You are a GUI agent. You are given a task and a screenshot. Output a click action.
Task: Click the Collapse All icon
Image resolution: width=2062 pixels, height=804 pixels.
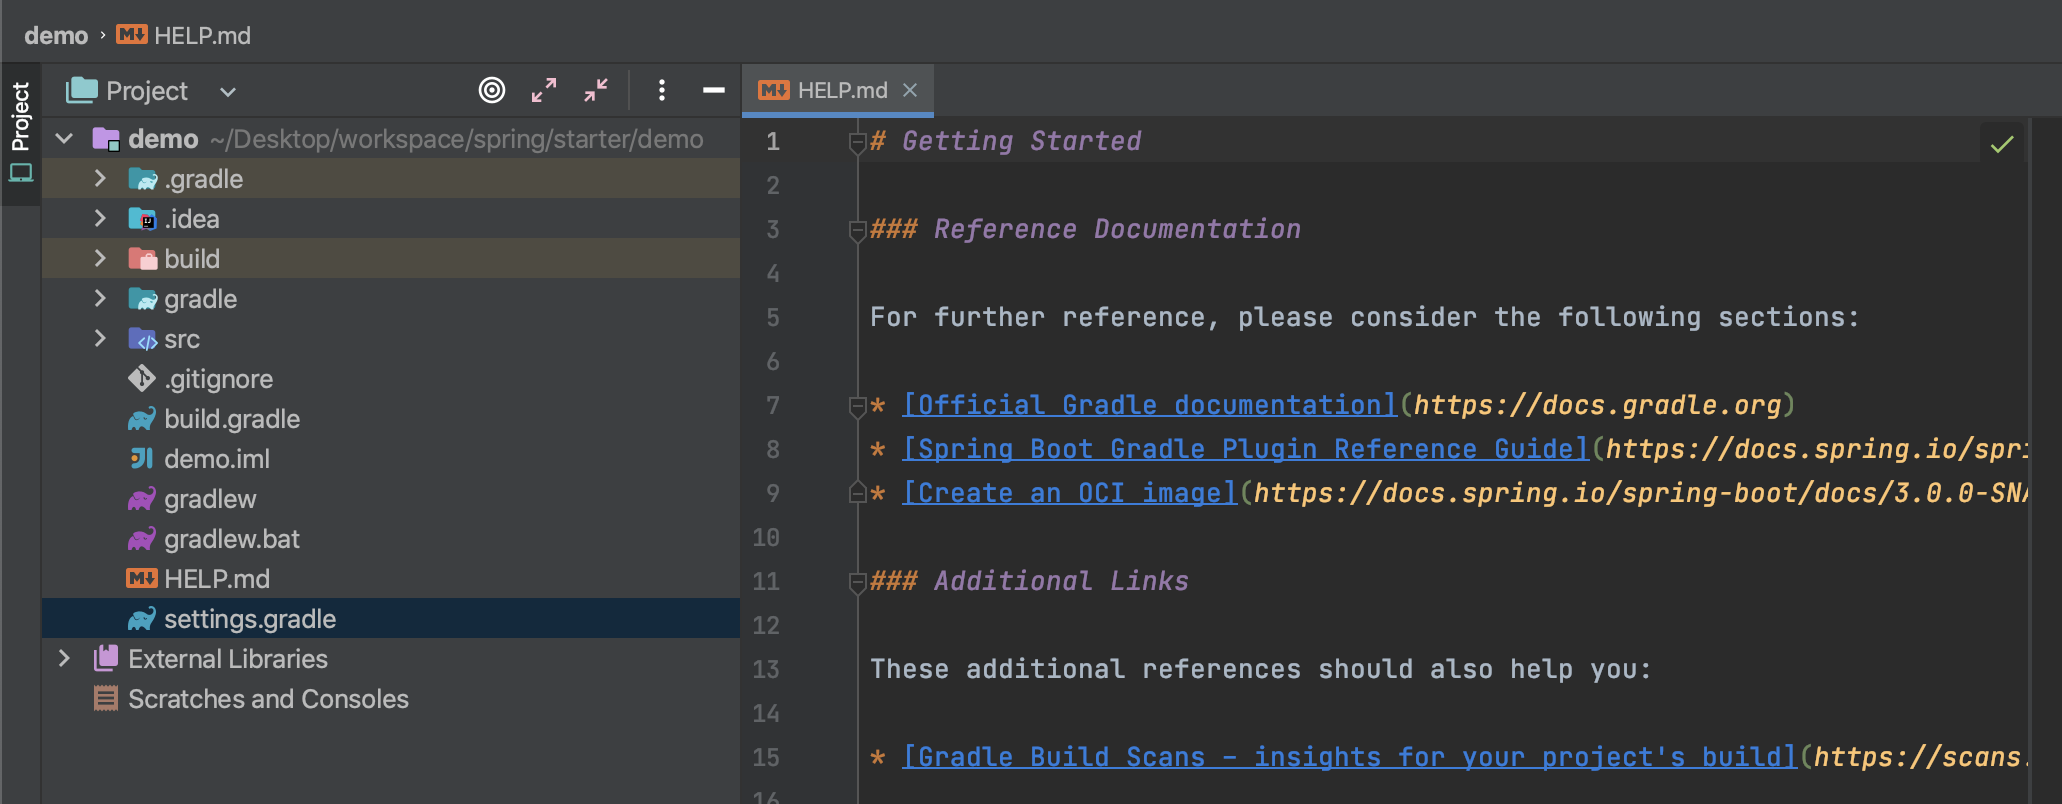pyautogui.click(x=596, y=91)
